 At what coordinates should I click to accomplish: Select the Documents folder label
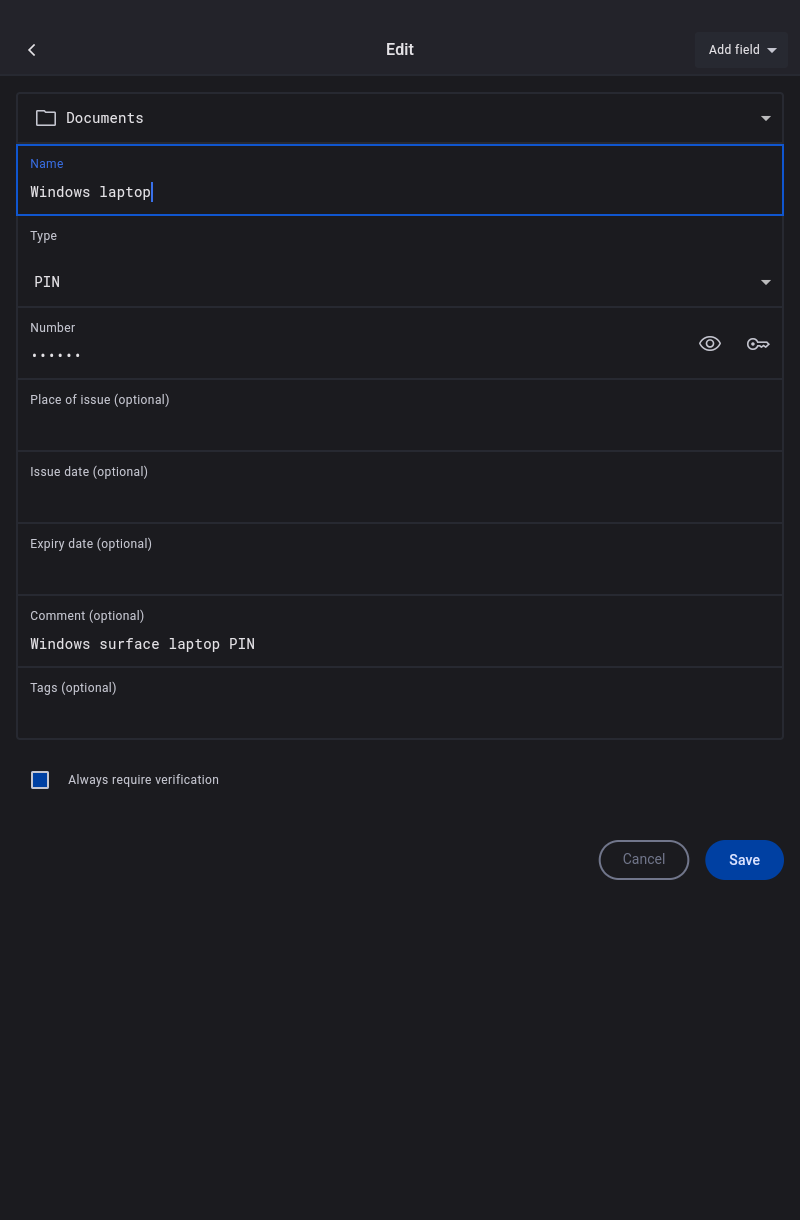(105, 118)
